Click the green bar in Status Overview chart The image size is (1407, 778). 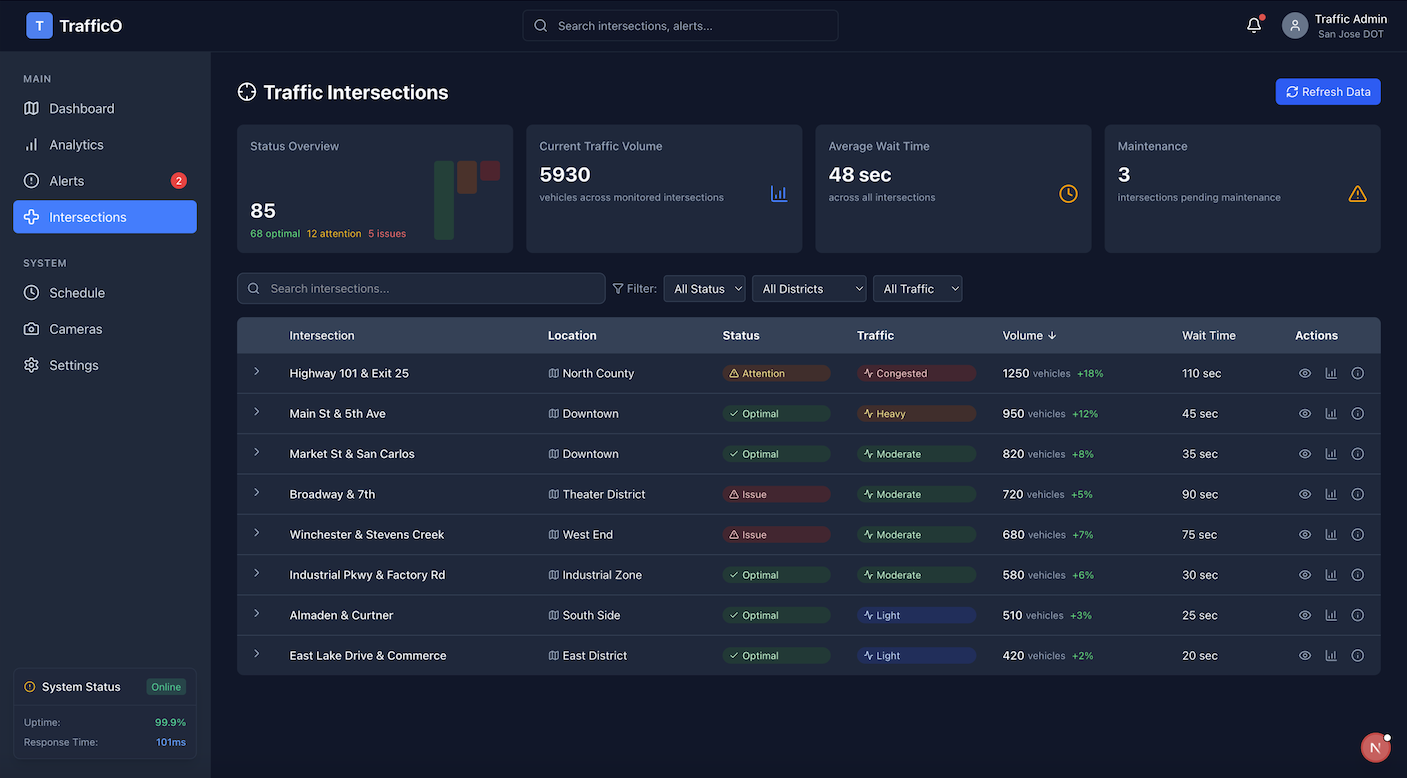444,200
